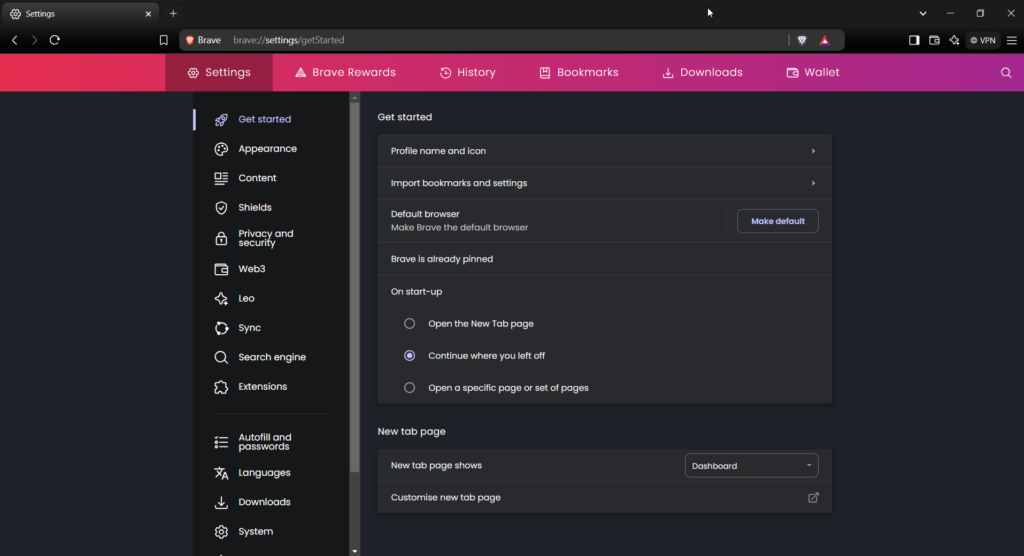Image resolution: width=1024 pixels, height=556 pixels.
Task: Switch to the Bookmarks tab
Action: tap(579, 73)
